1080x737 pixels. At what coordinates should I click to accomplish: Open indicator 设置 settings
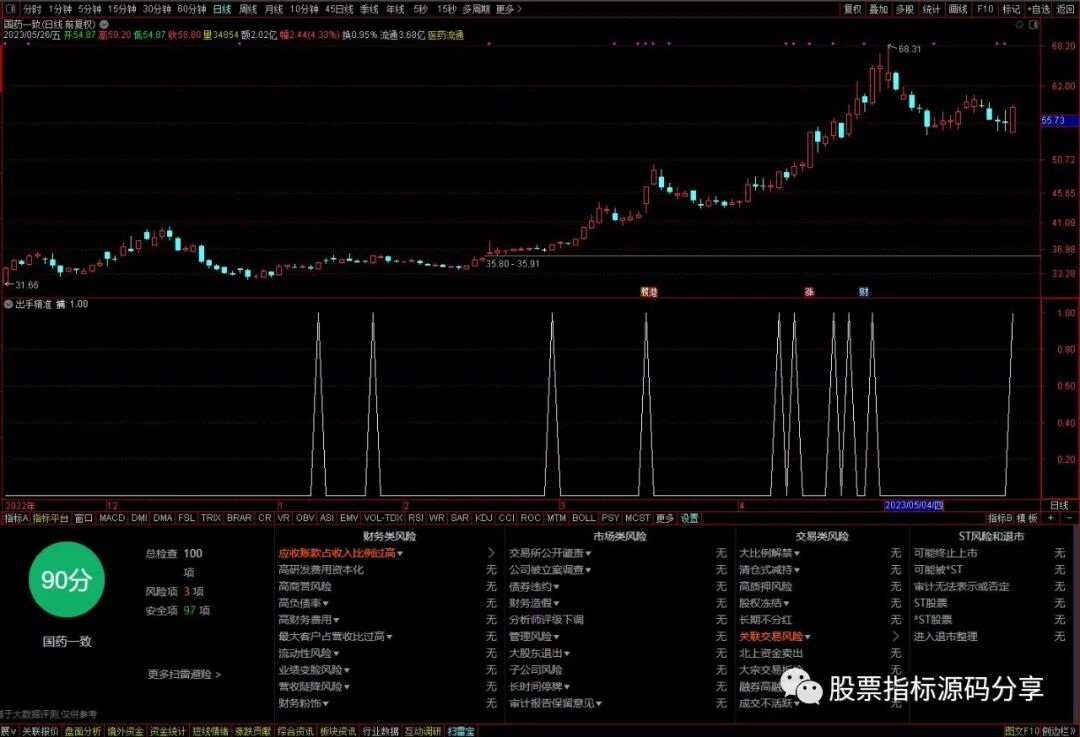pos(689,518)
